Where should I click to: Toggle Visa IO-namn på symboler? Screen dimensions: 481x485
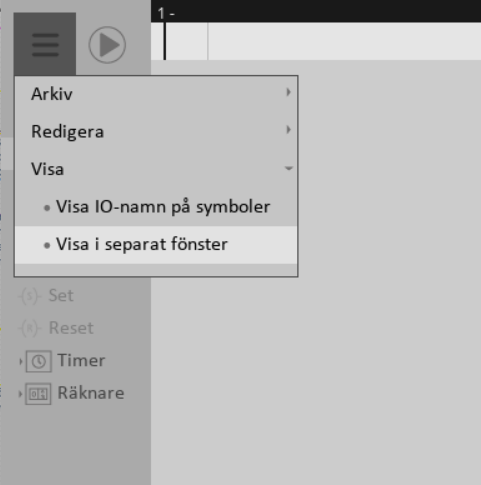[156, 207]
